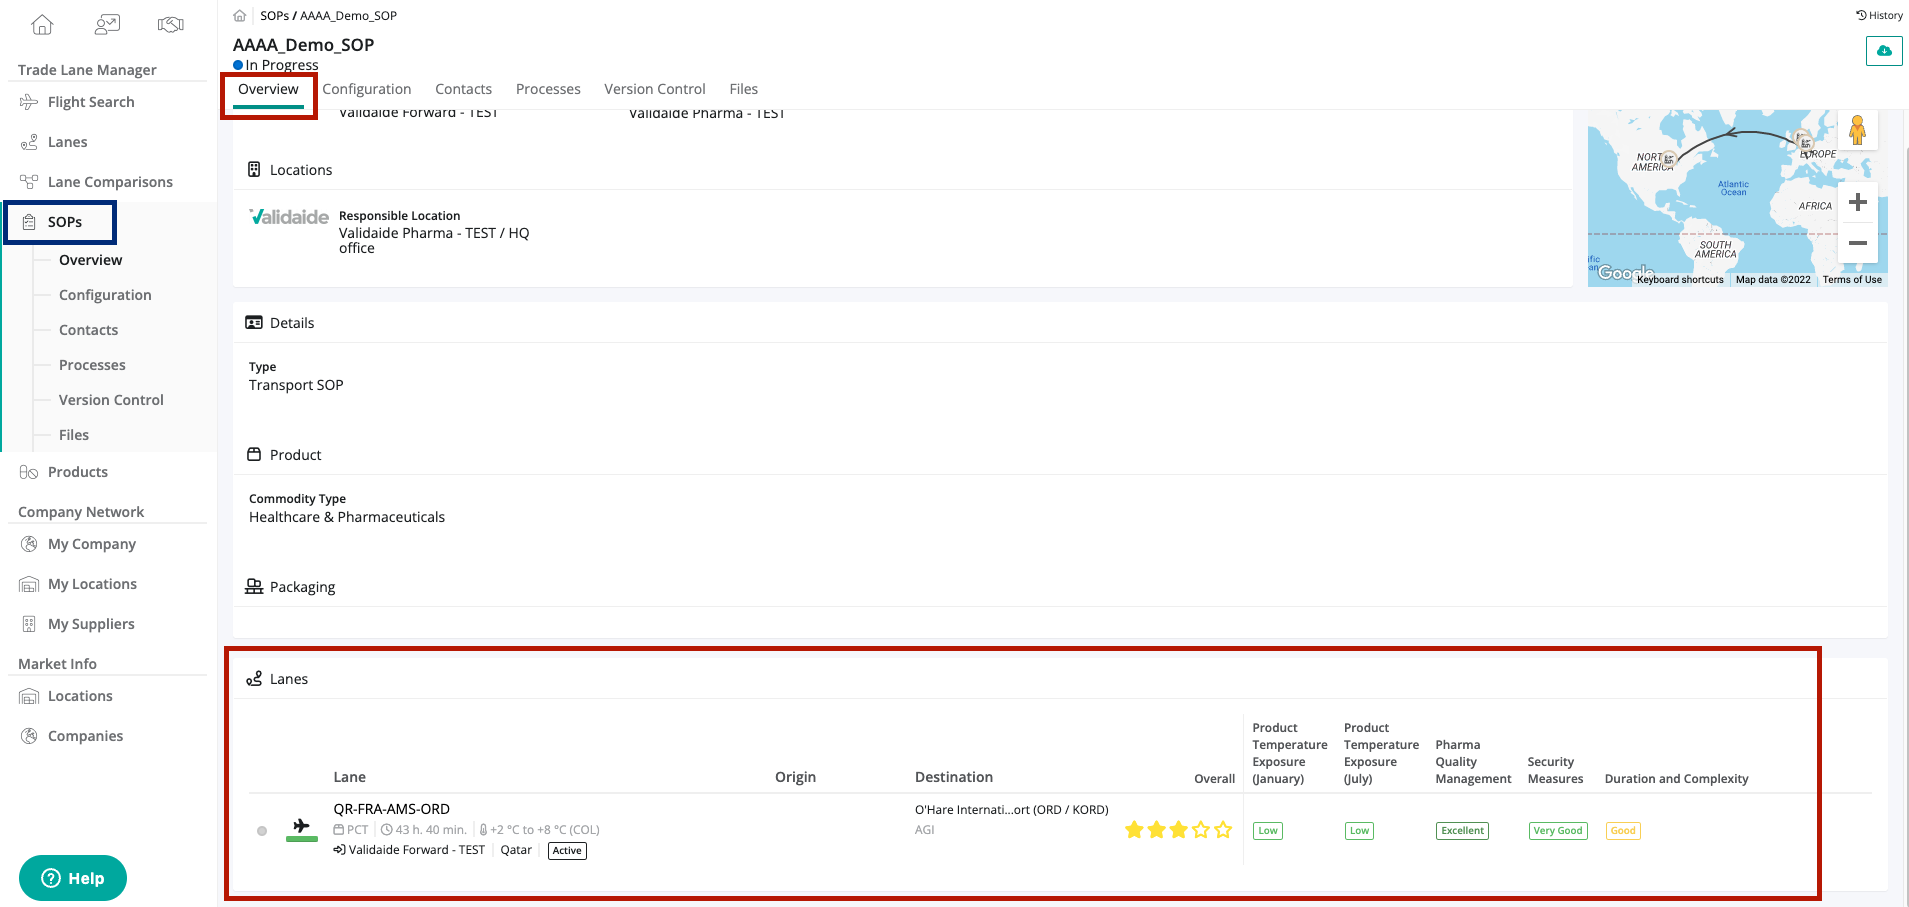Open History panel
This screenshot has width=1909, height=907.
pos(1879,15)
